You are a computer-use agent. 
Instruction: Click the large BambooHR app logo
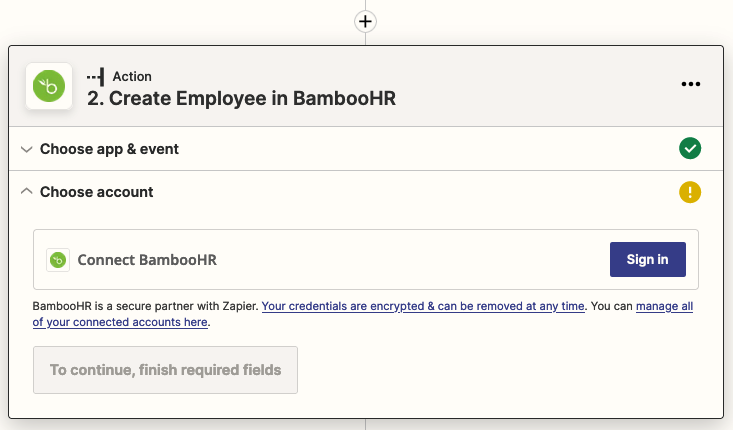click(48, 87)
